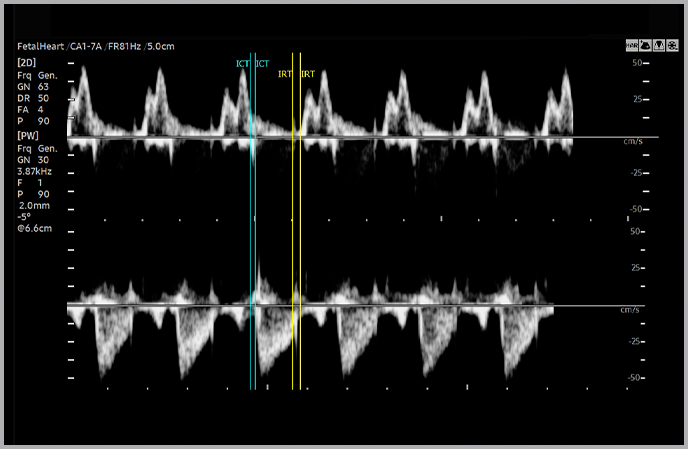Image resolution: width=688 pixels, height=449 pixels.
Task: Select the left cyan ICT label
Action: [242, 64]
